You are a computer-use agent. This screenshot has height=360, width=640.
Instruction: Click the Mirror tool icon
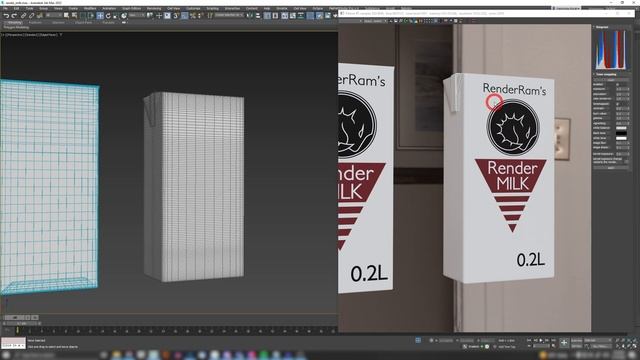[x=249, y=16]
